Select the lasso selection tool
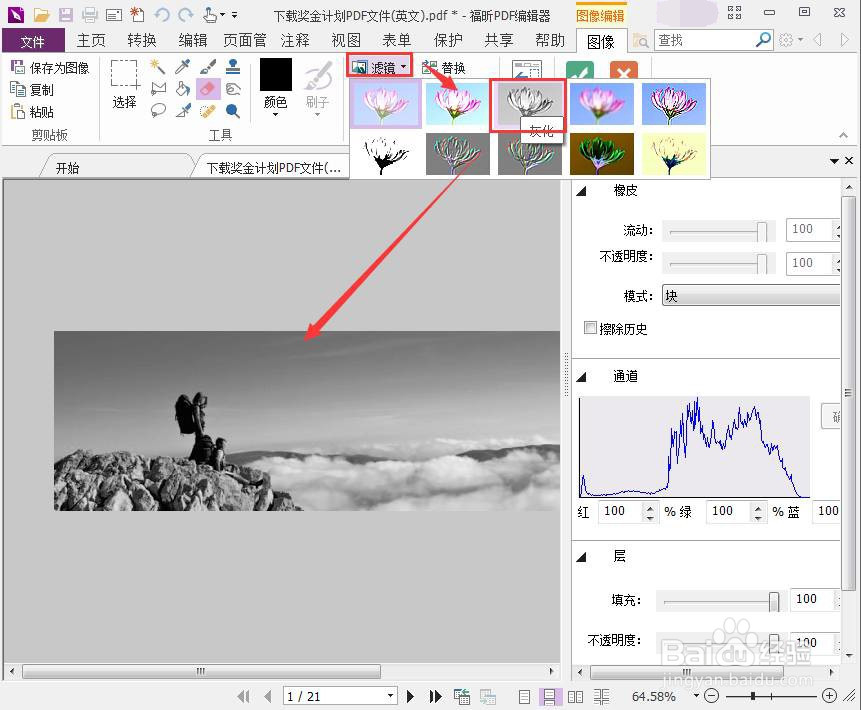The image size is (861, 710). [x=158, y=110]
